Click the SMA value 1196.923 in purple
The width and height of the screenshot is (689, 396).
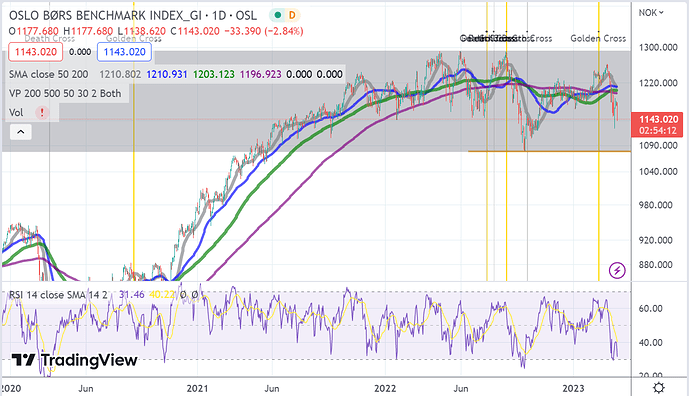261,74
